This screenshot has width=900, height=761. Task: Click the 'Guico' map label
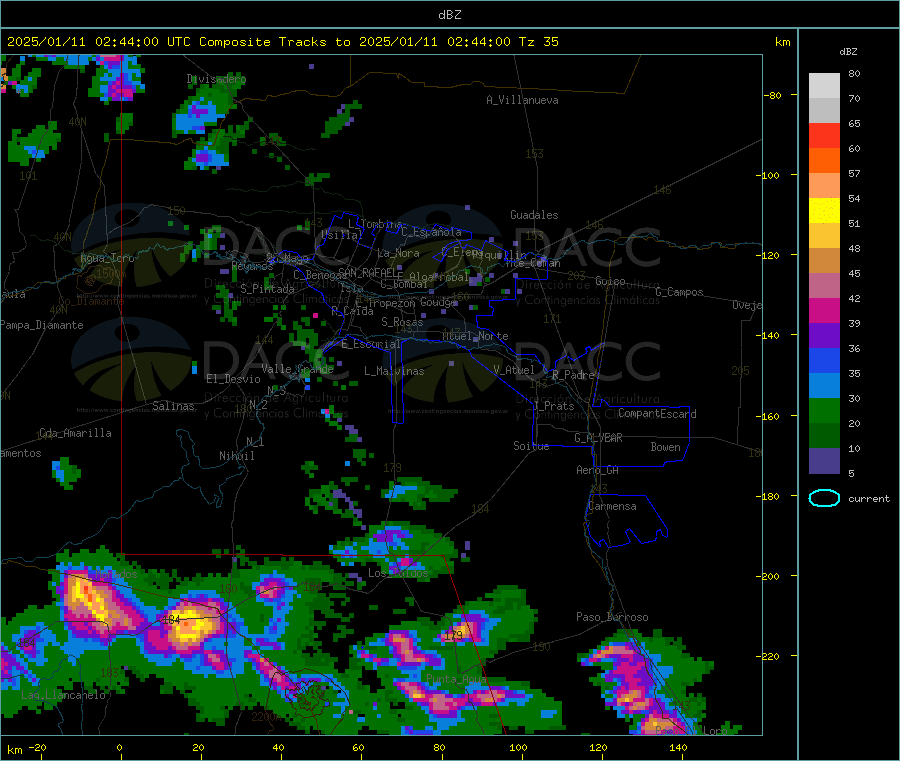610,281
